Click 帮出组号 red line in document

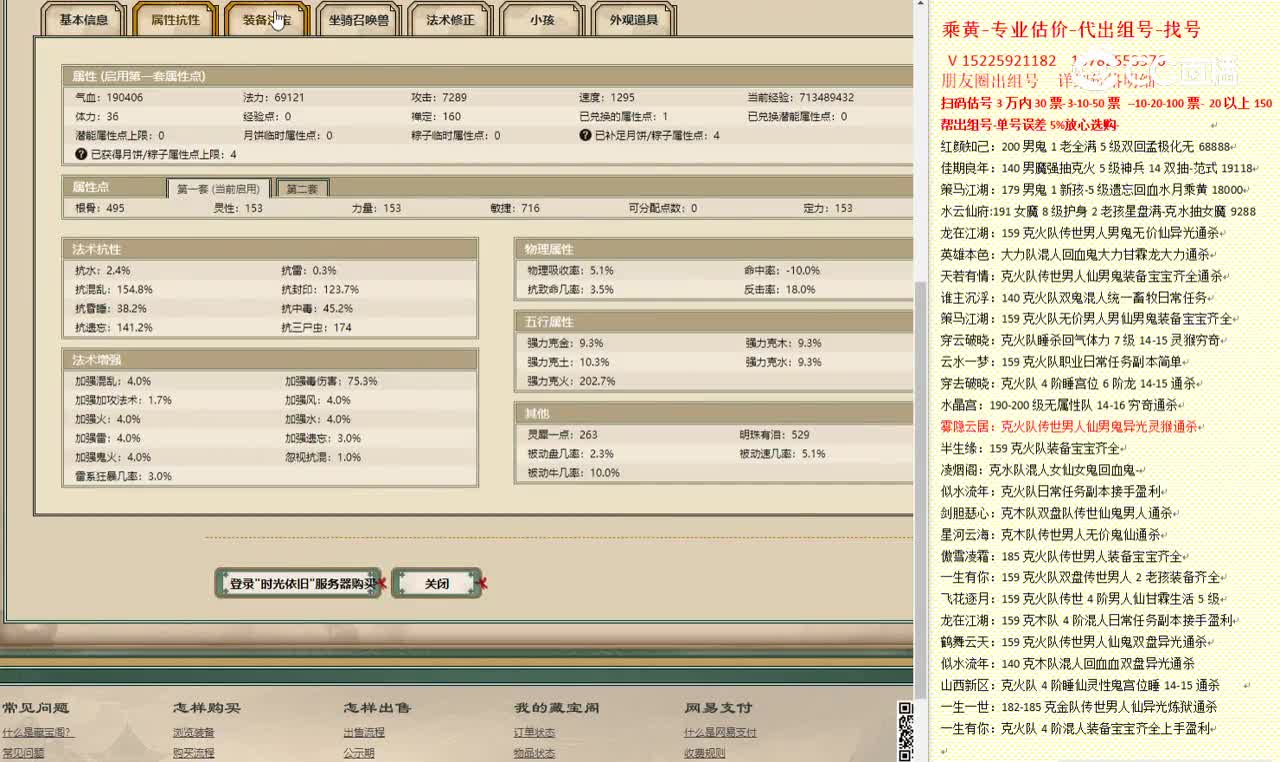point(1029,125)
